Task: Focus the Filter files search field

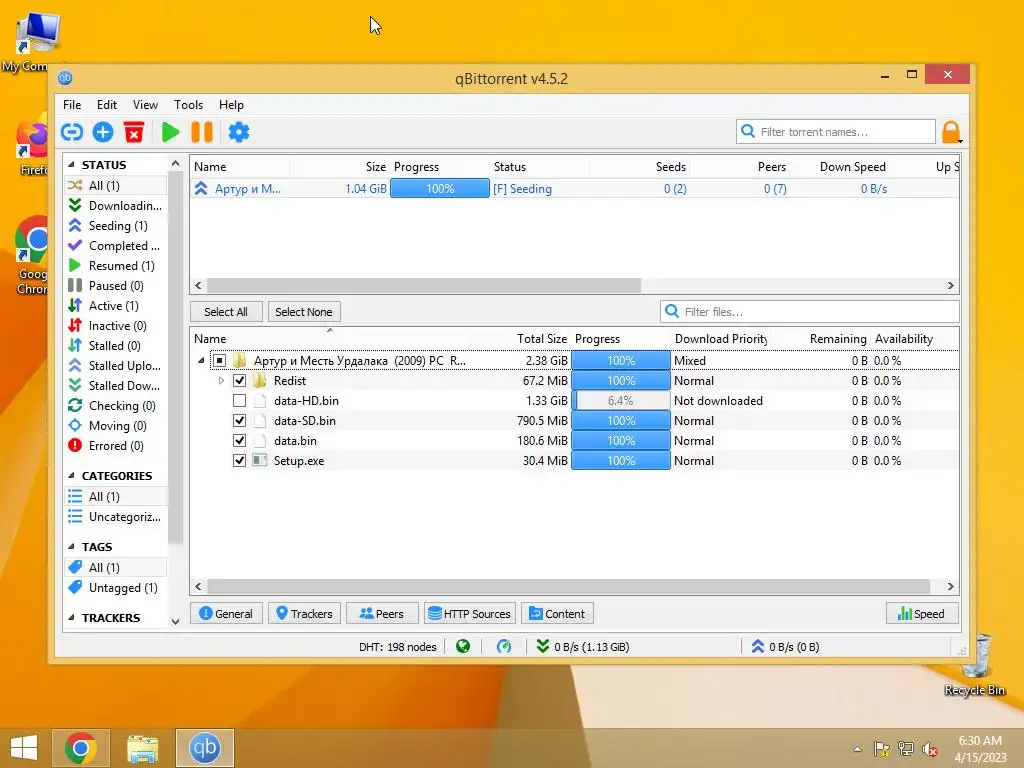Action: [x=810, y=312]
